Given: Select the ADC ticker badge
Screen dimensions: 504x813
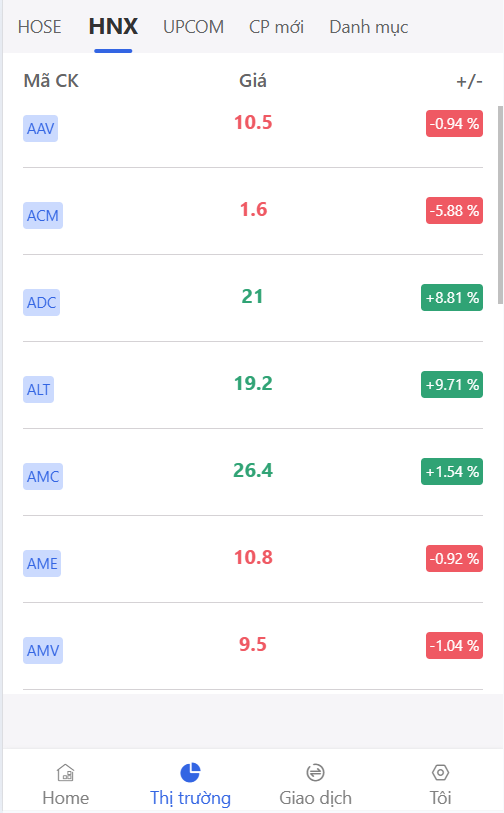Looking at the screenshot, I should tap(41, 302).
